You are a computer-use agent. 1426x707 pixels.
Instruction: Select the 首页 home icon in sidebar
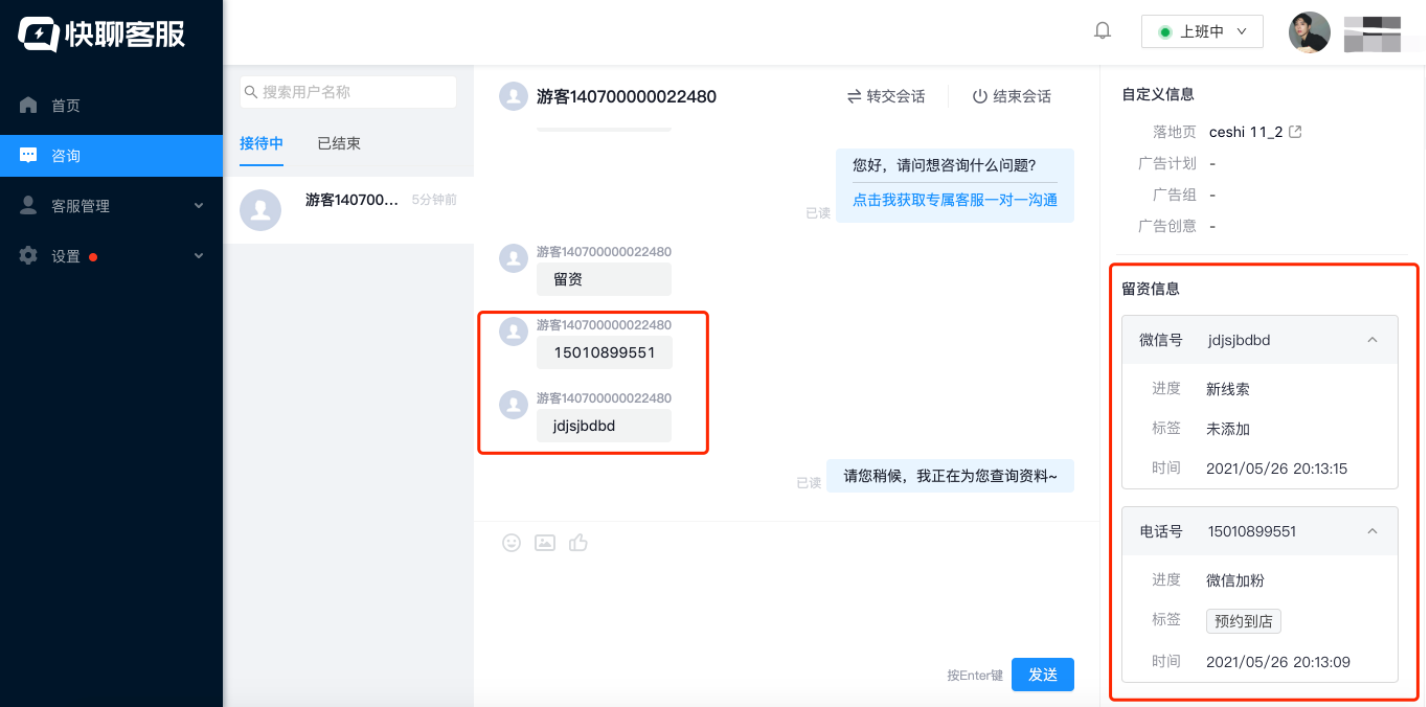[27, 104]
